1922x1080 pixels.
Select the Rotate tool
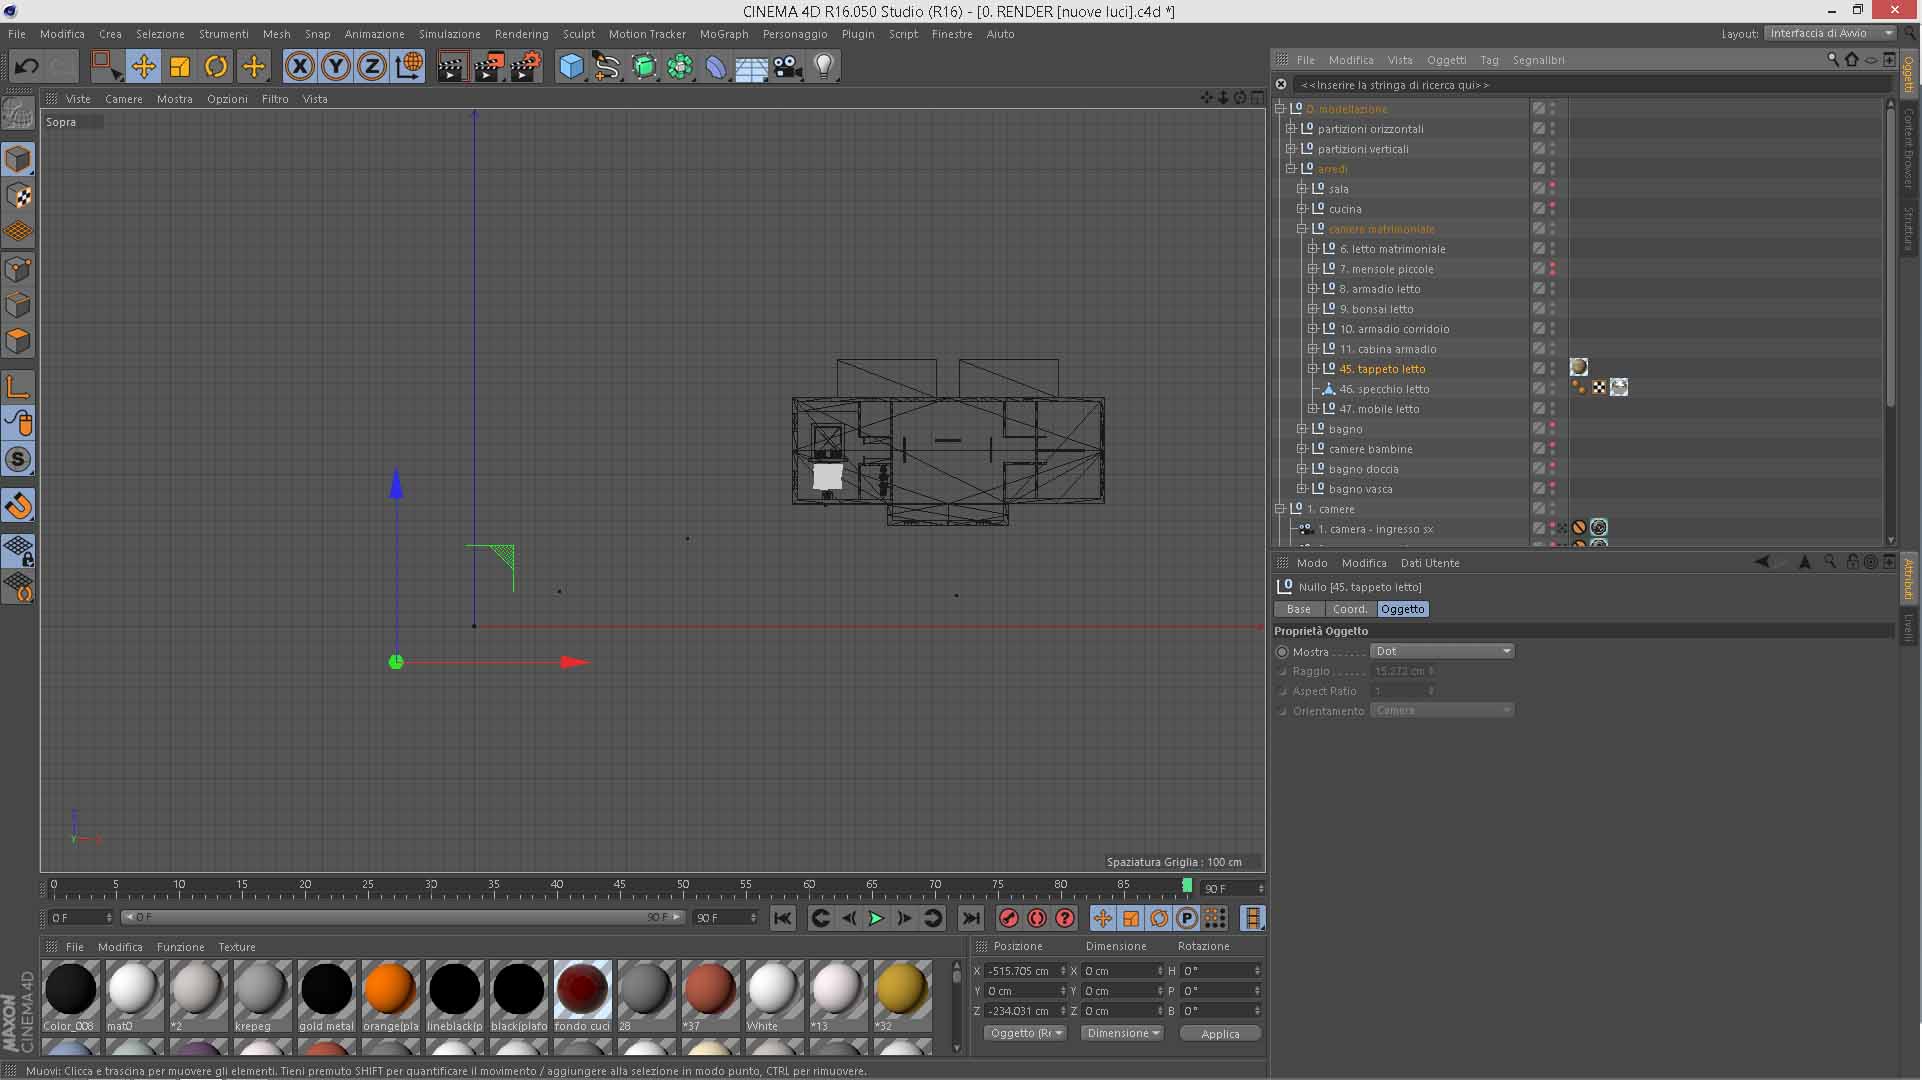tap(216, 67)
